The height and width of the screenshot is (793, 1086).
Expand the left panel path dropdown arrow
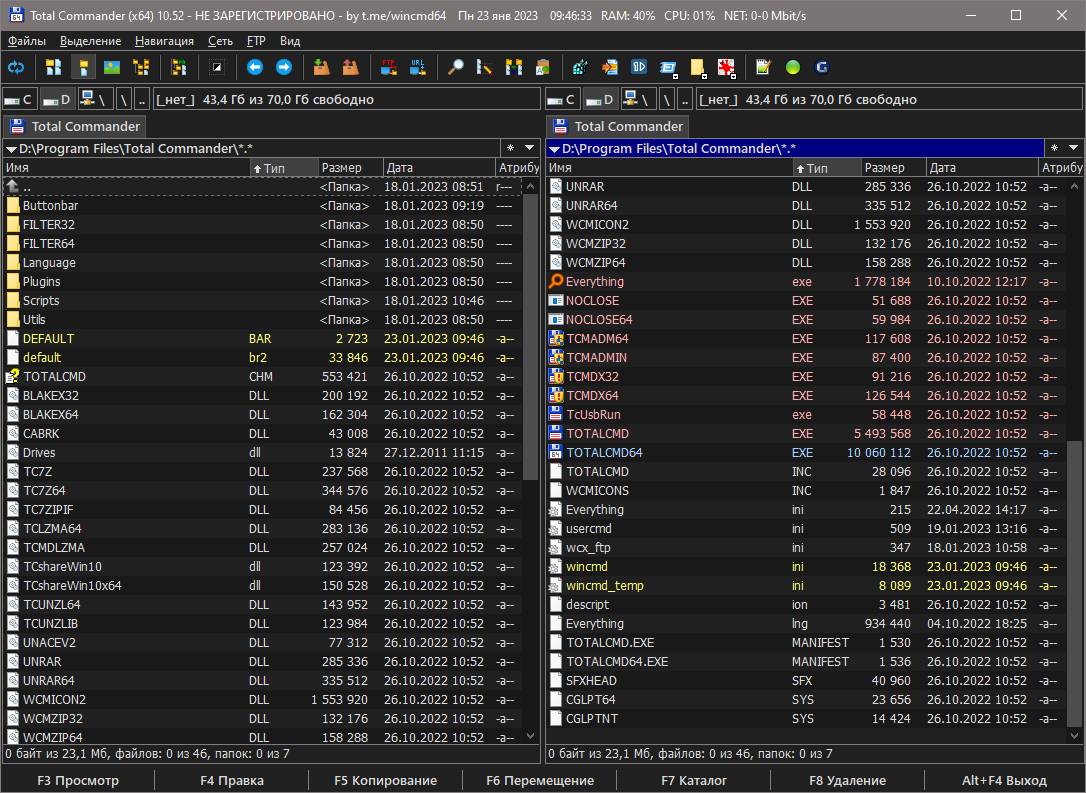[x=10, y=149]
